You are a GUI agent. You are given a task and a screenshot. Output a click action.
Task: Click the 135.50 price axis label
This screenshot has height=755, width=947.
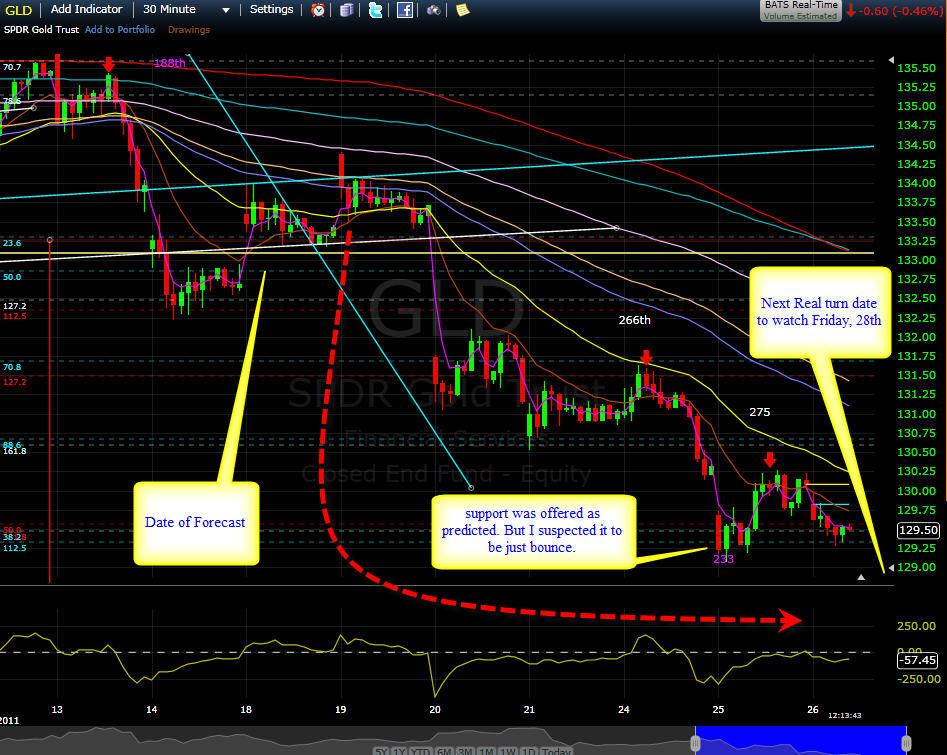(916, 68)
